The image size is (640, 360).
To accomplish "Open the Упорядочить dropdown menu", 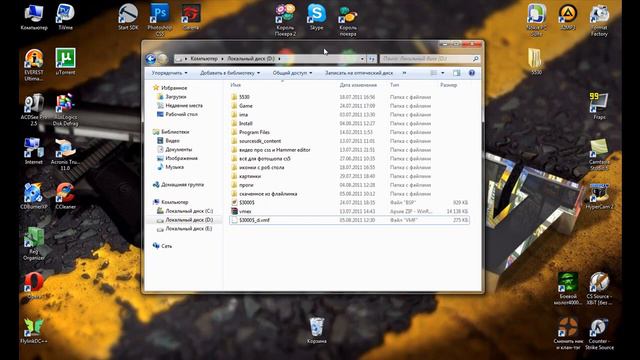I will (169, 73).
